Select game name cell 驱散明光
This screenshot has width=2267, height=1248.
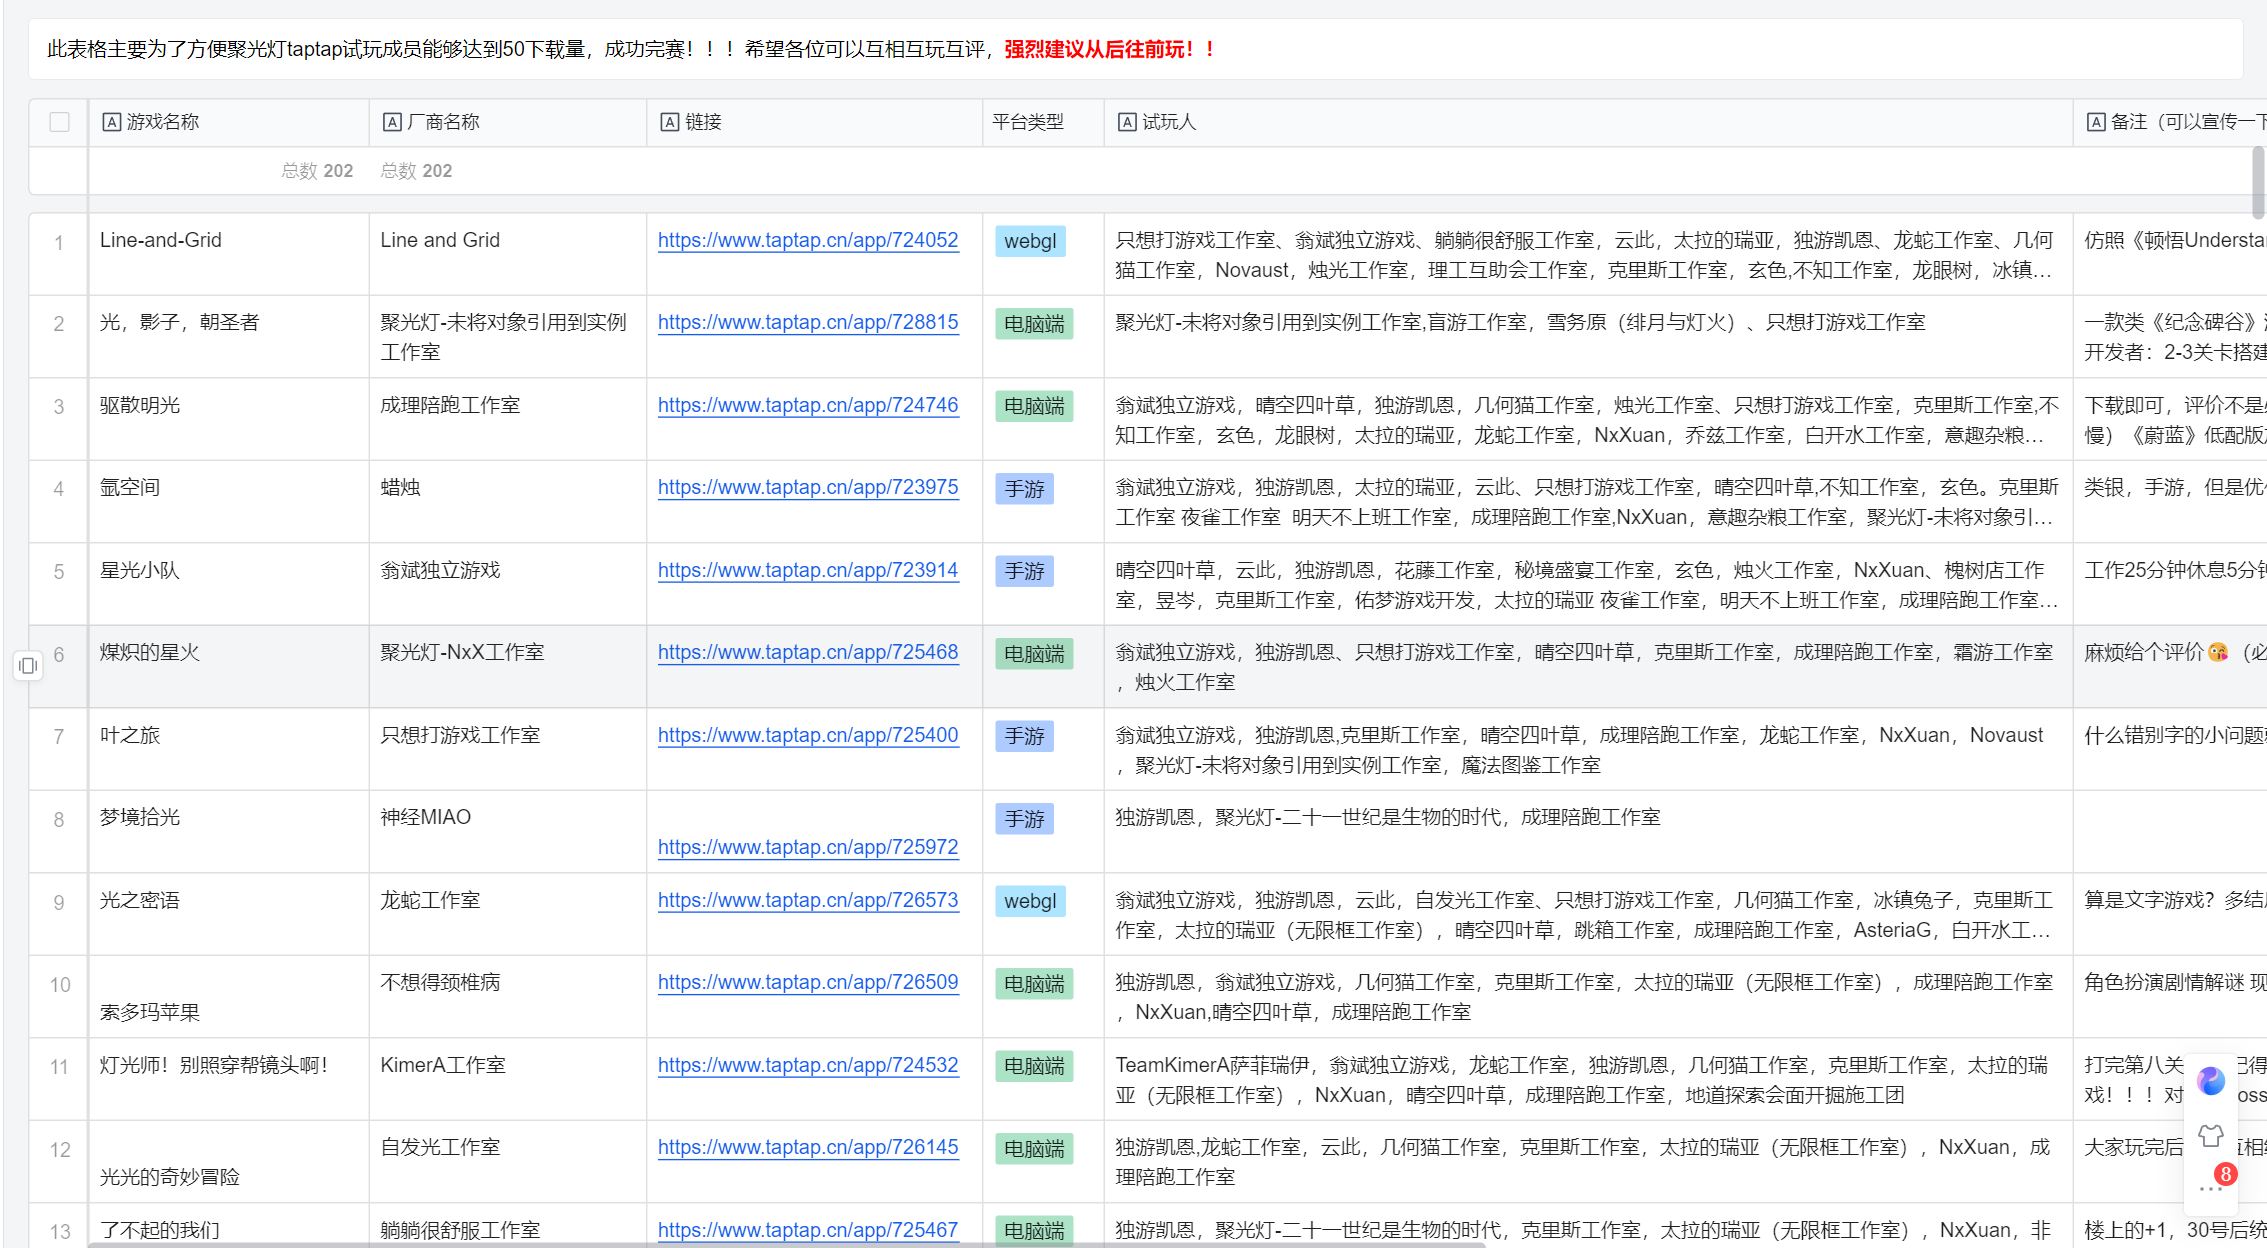pyautogui.click(x=229, y=419)
